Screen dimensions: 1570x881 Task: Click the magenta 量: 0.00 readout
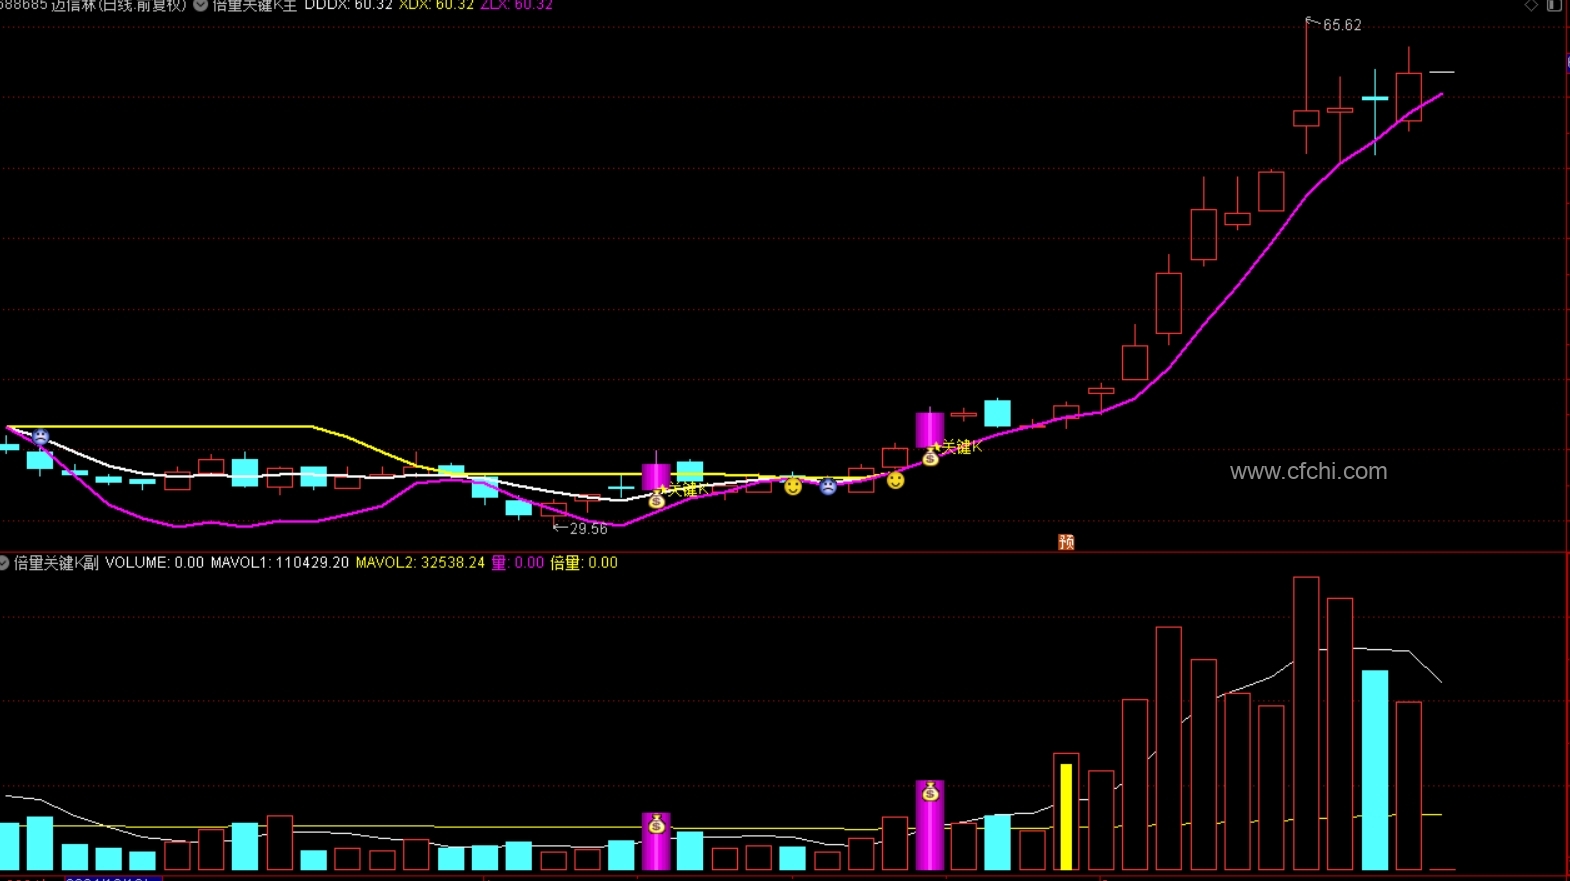pyautogui.click(x=517, y=563)
